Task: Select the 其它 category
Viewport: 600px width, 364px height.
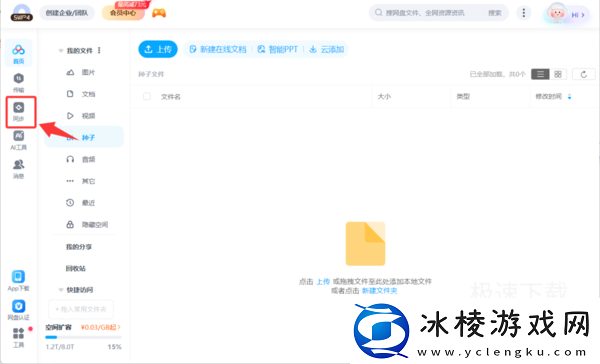Action: (84, 181)
